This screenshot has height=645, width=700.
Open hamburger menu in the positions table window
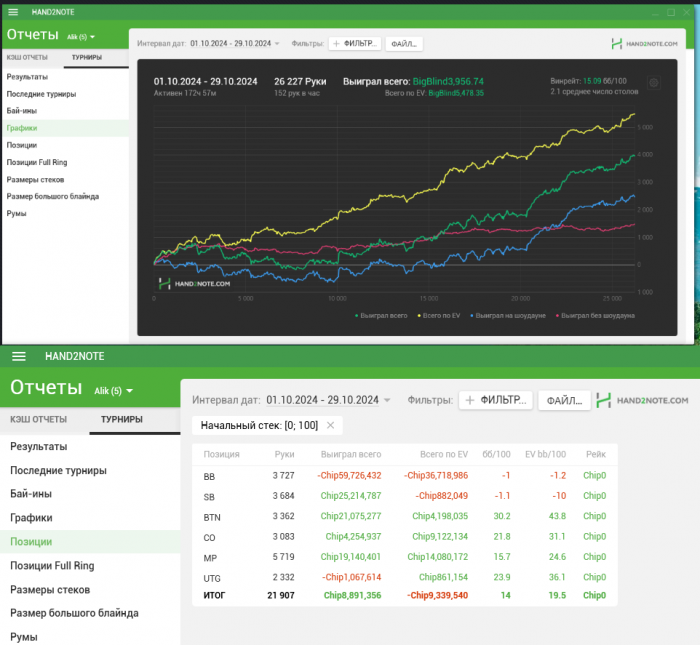click(18, 356)
